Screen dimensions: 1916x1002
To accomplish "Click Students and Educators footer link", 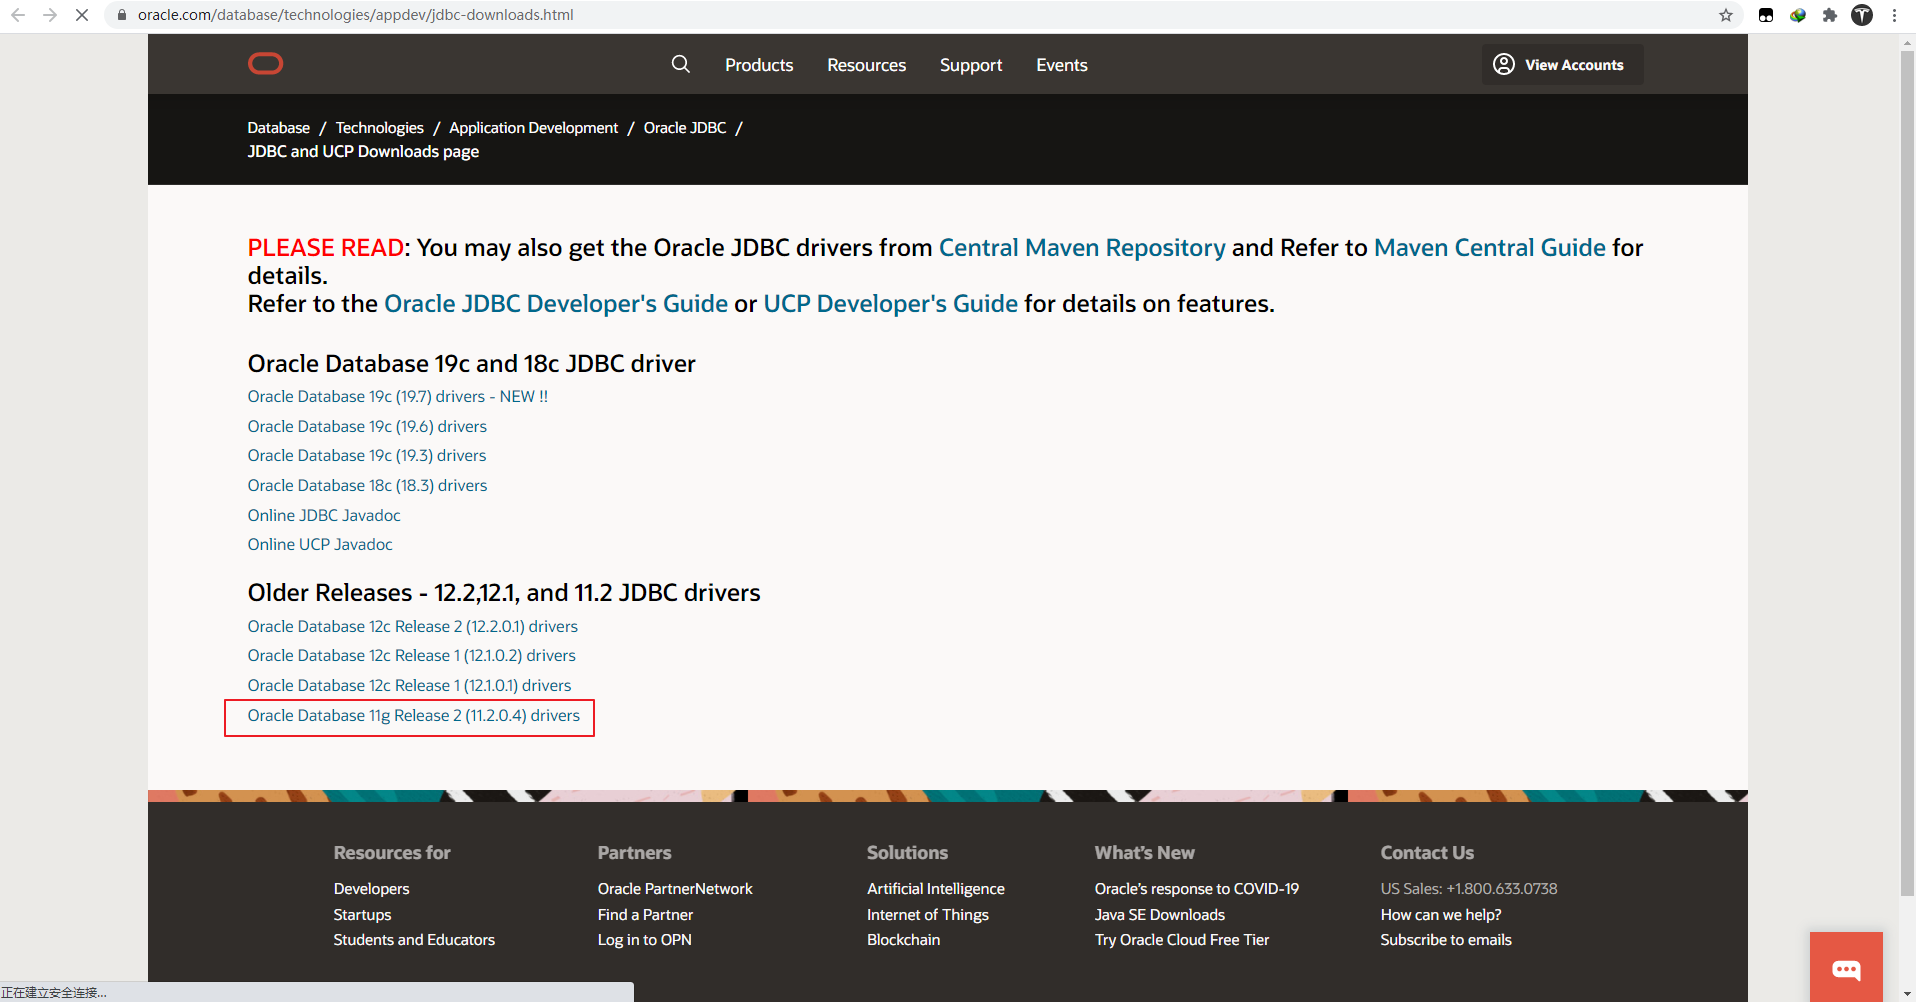I will tap(414, 940).
